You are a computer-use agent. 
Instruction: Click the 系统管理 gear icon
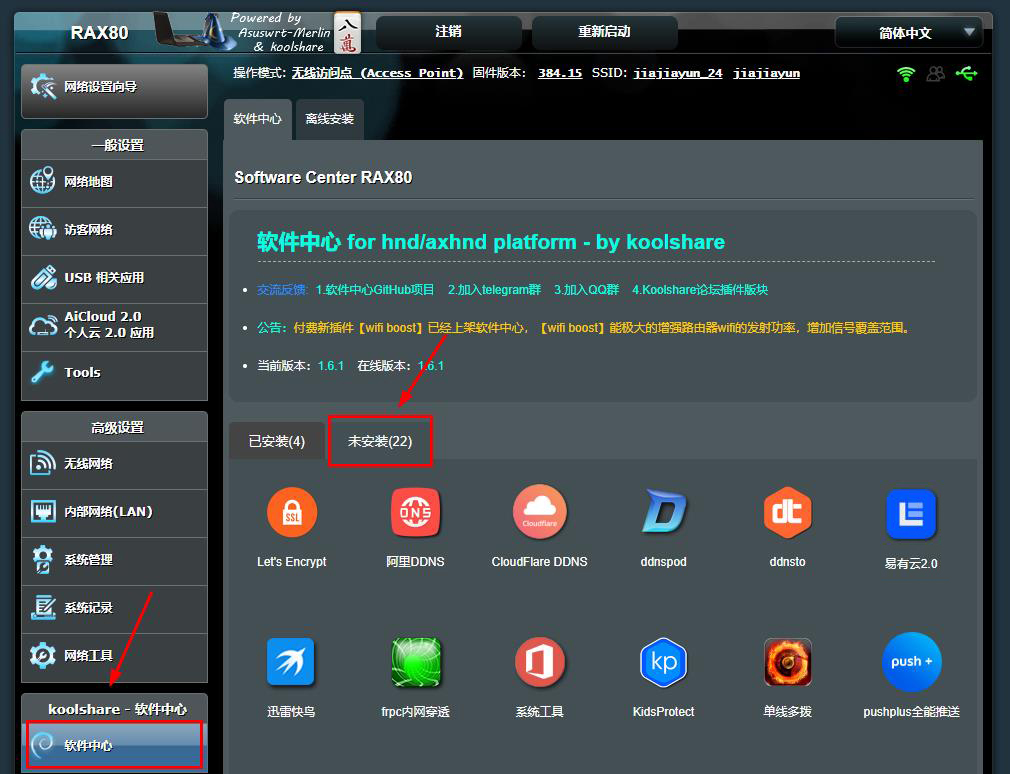click(x=43, y=559)
